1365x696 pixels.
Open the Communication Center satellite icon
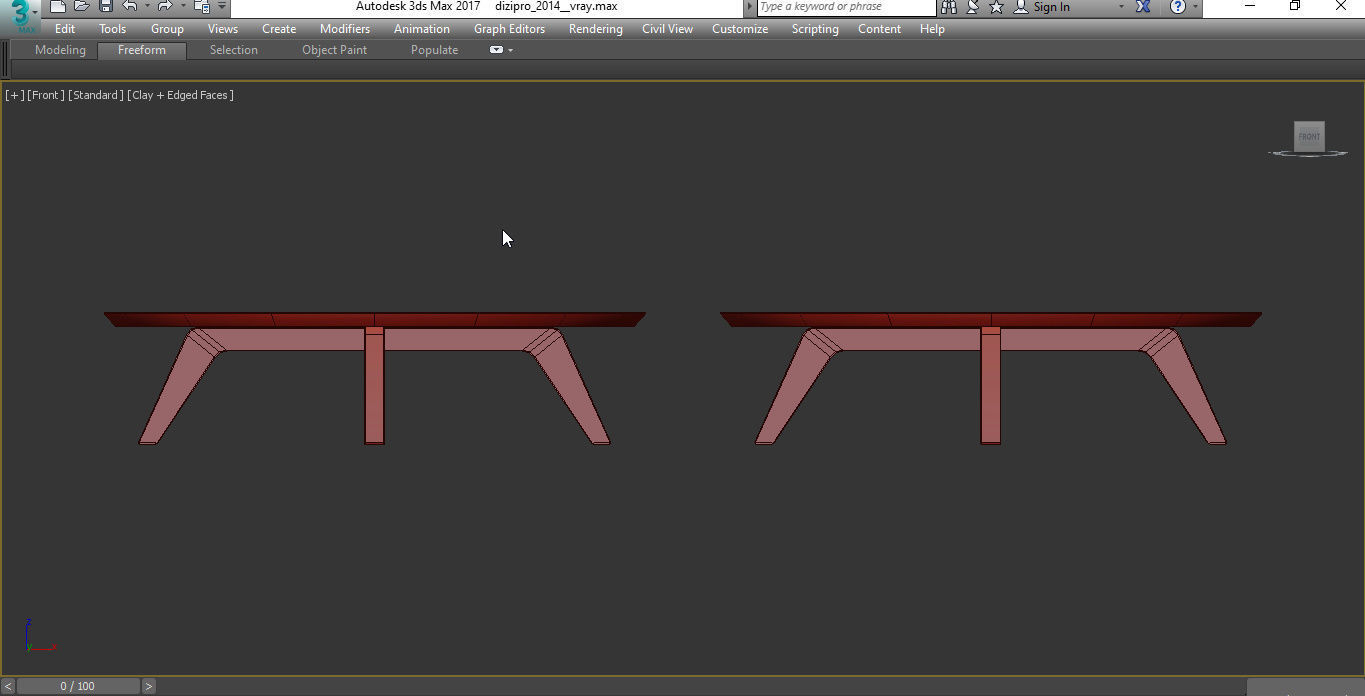[x=972, y=7]
